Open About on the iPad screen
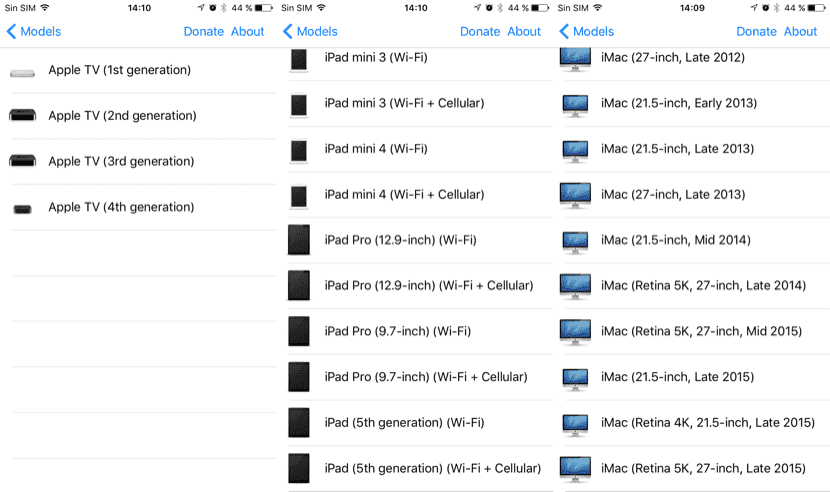Image resolution: width=830 pixels, height=492 pixels. 524,32
